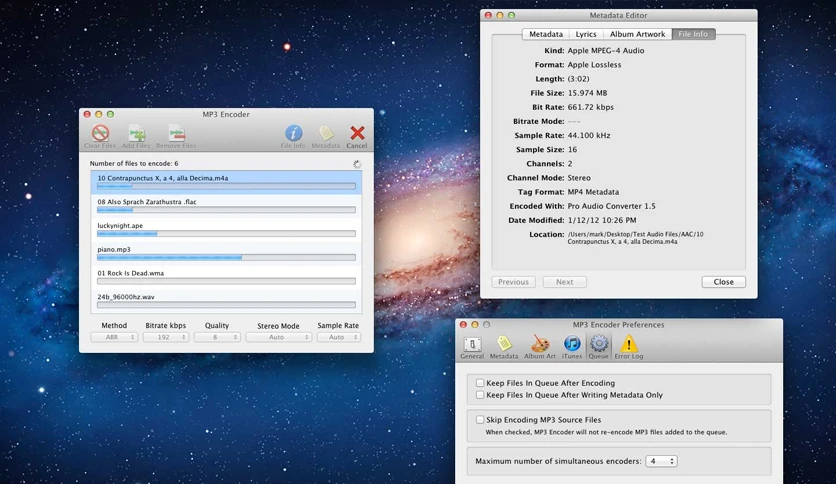This screenshot has height=484, width=836.
Task: Switch to the Lyrics tab
Action: 586,34
